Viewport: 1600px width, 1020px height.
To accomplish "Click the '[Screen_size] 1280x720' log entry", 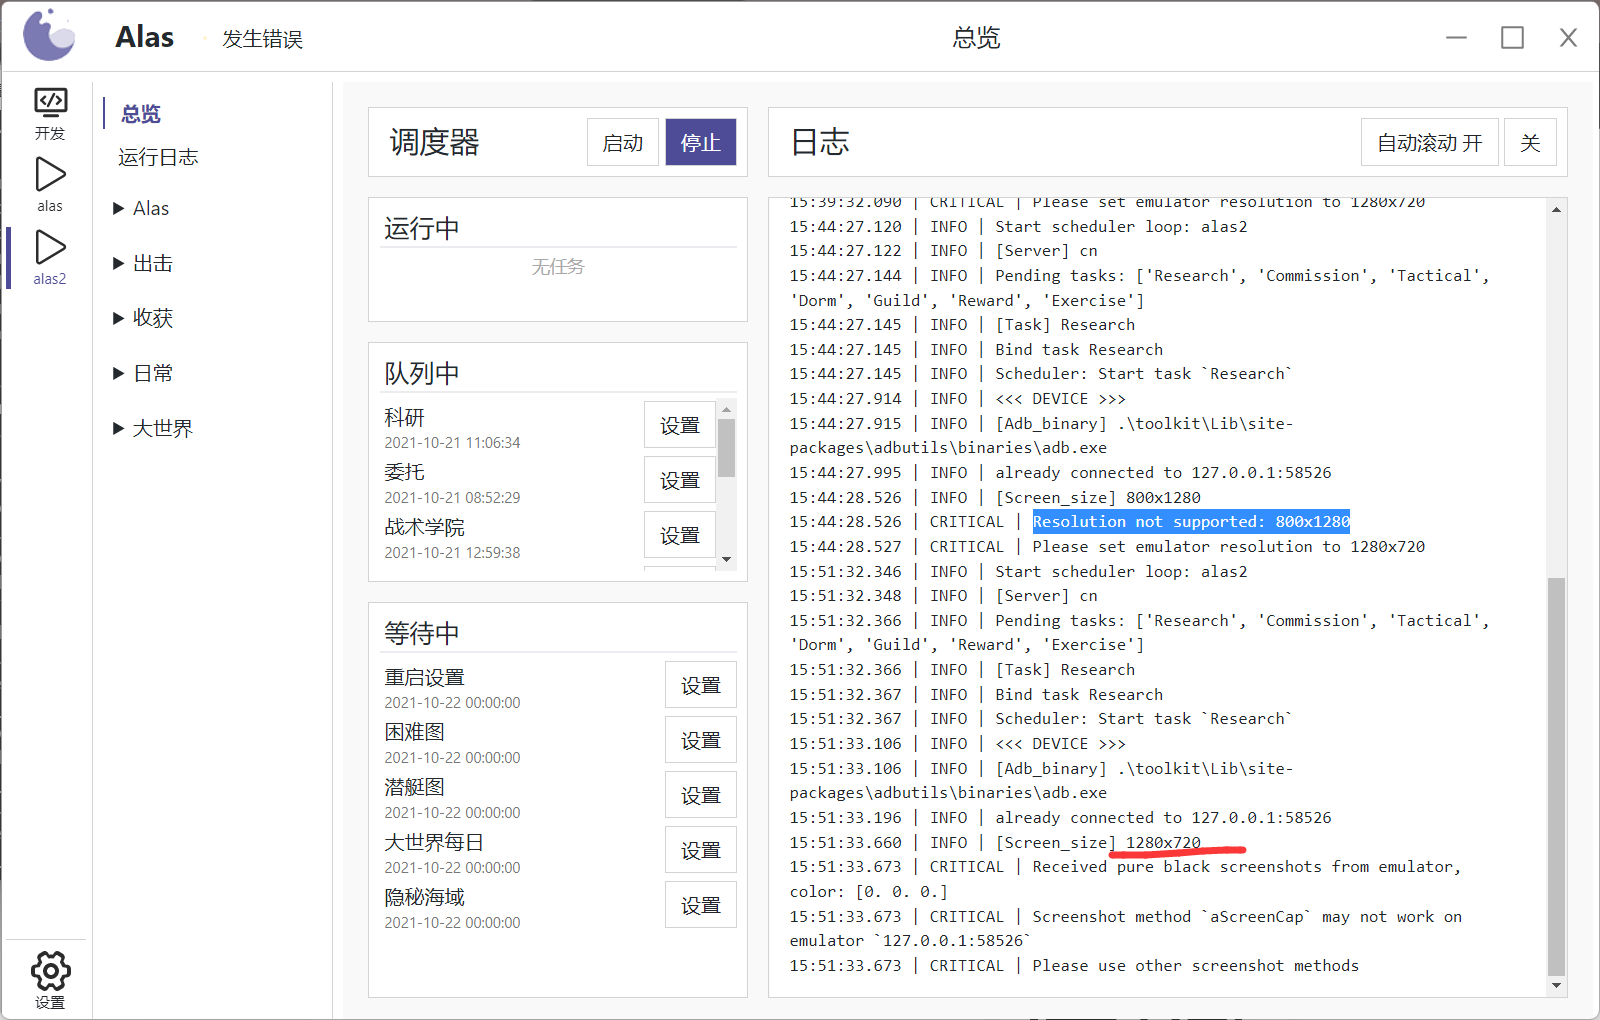I will [x=1098, y=842].
